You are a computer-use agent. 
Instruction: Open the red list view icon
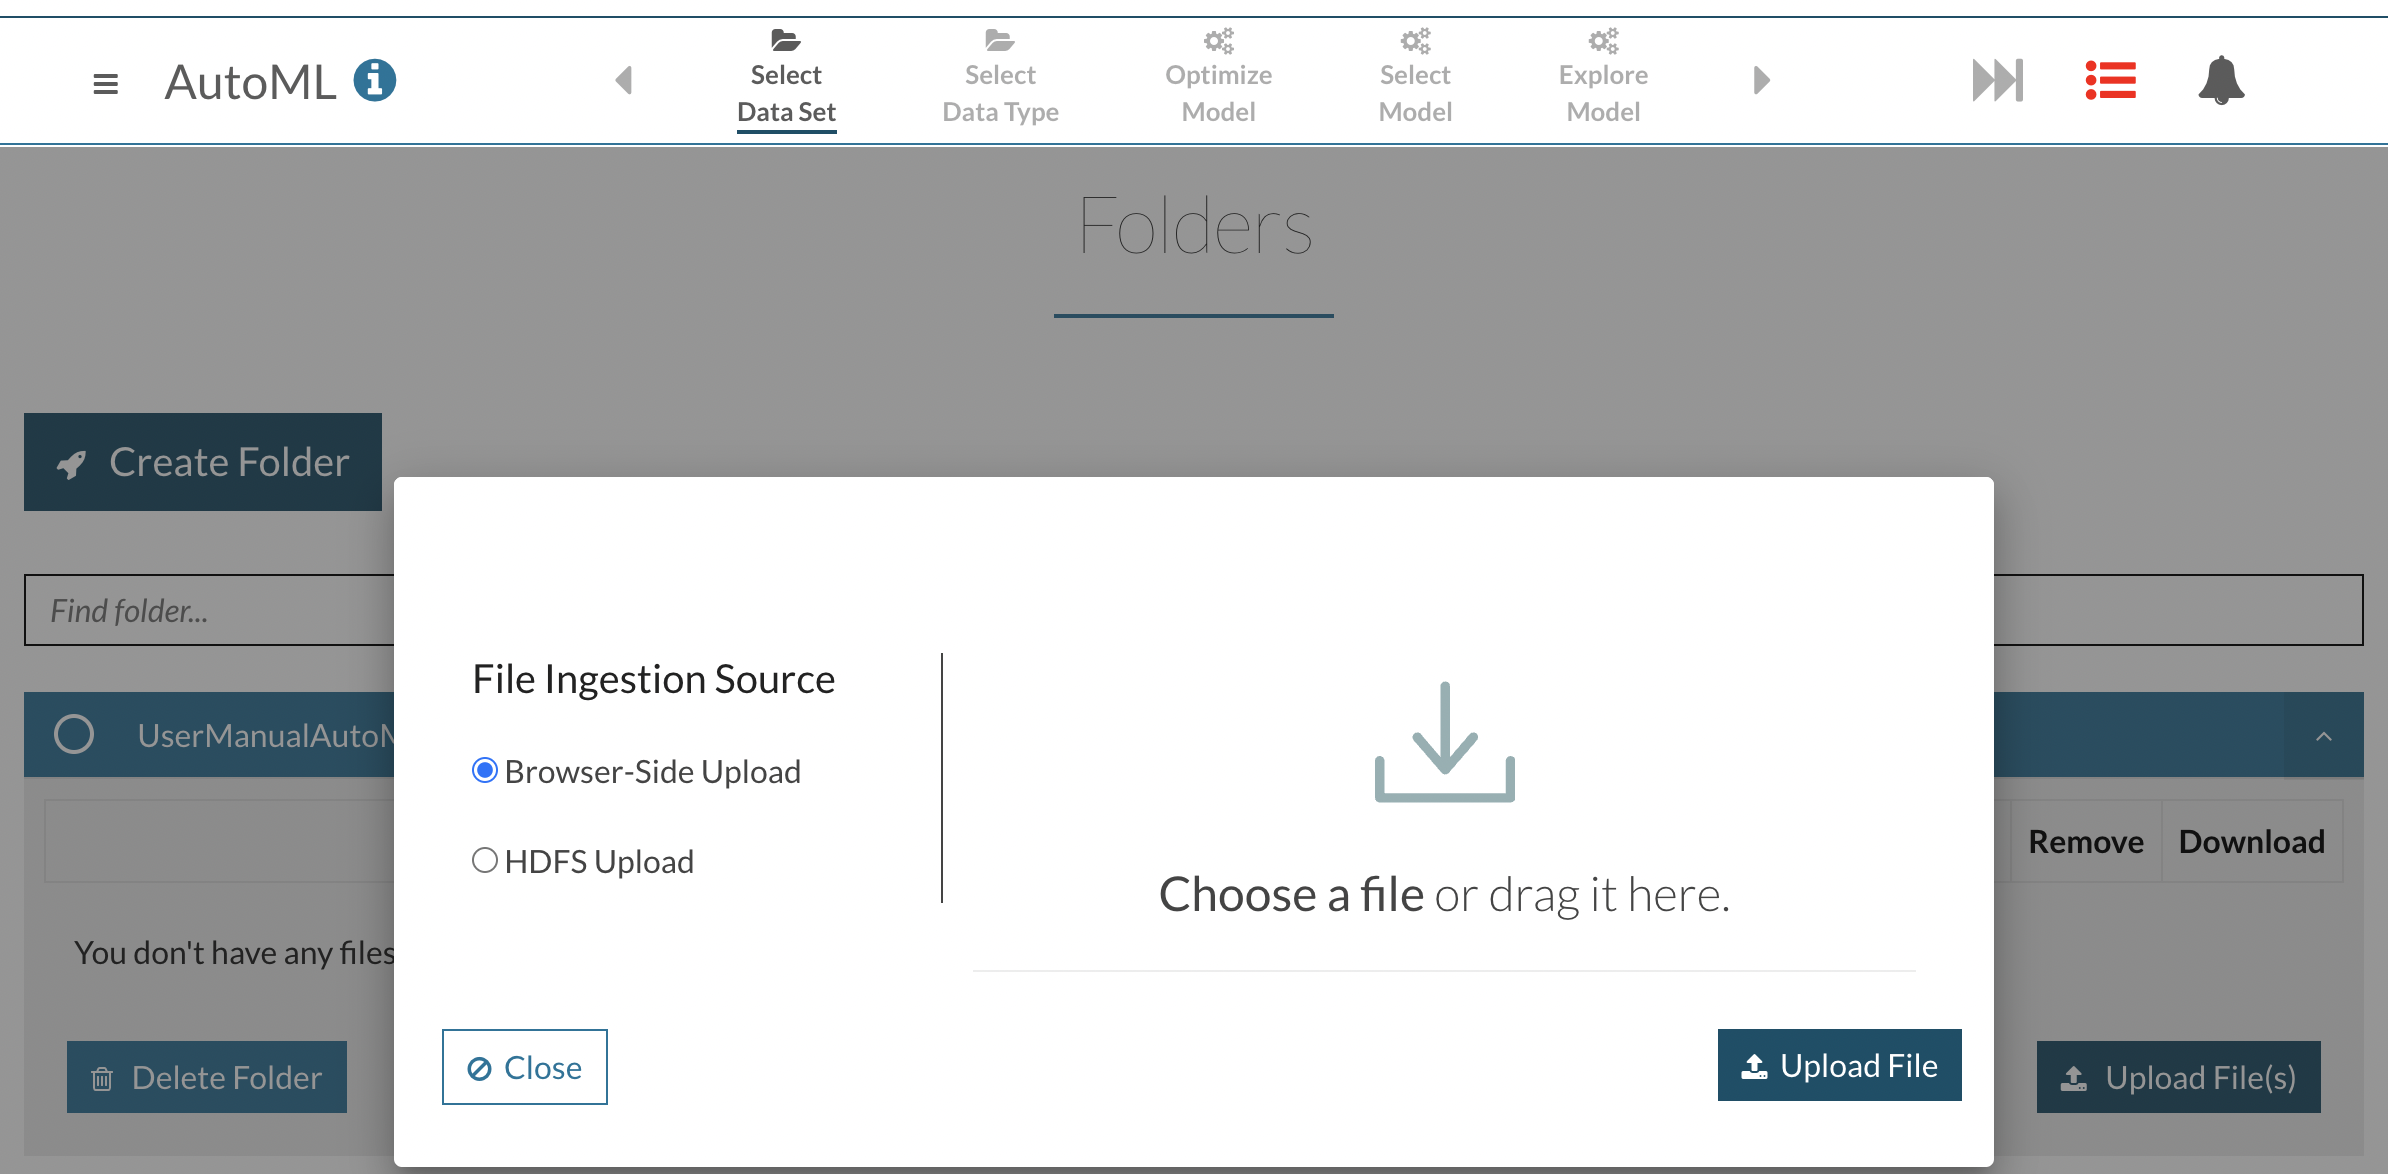coord(2110,80)
